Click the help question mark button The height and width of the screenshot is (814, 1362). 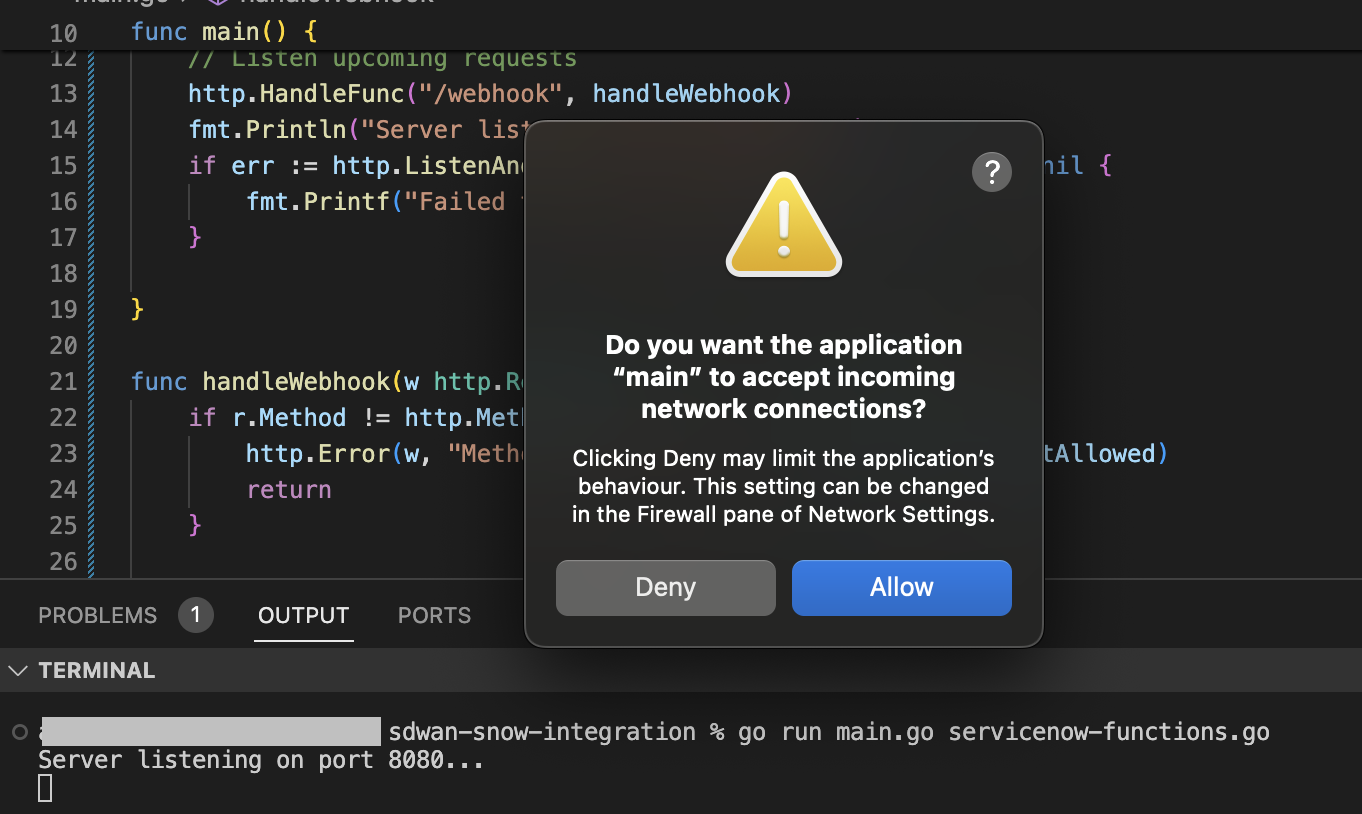[990, 173]
